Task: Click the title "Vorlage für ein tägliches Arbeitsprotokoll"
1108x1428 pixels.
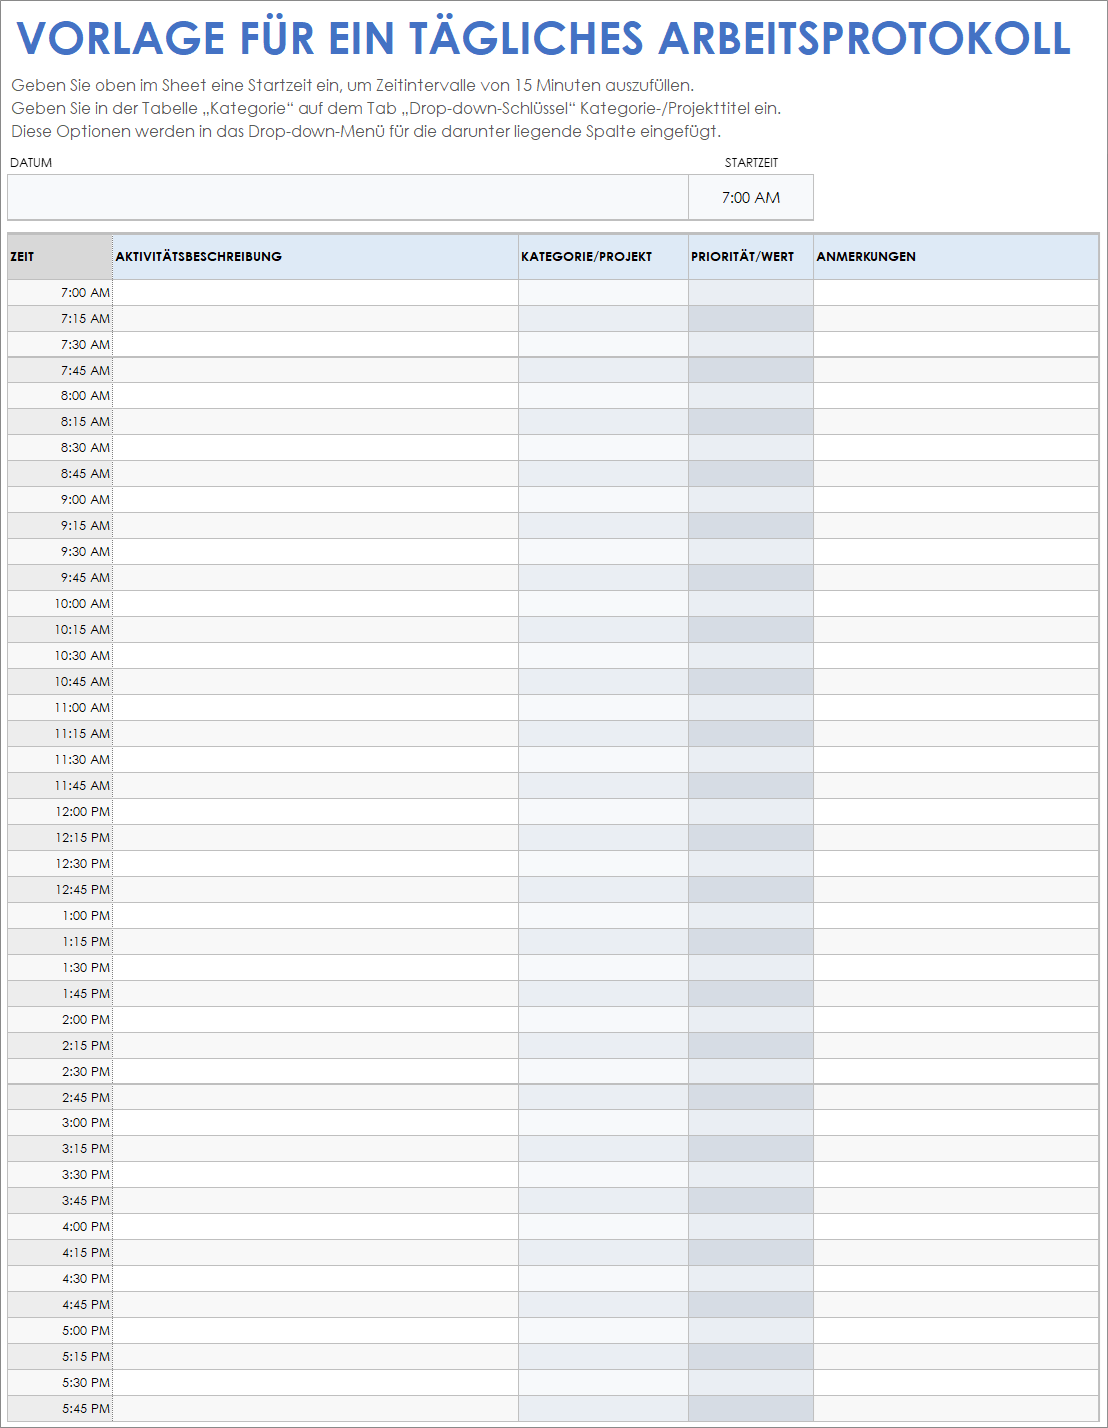Action: tap(544, 39)
